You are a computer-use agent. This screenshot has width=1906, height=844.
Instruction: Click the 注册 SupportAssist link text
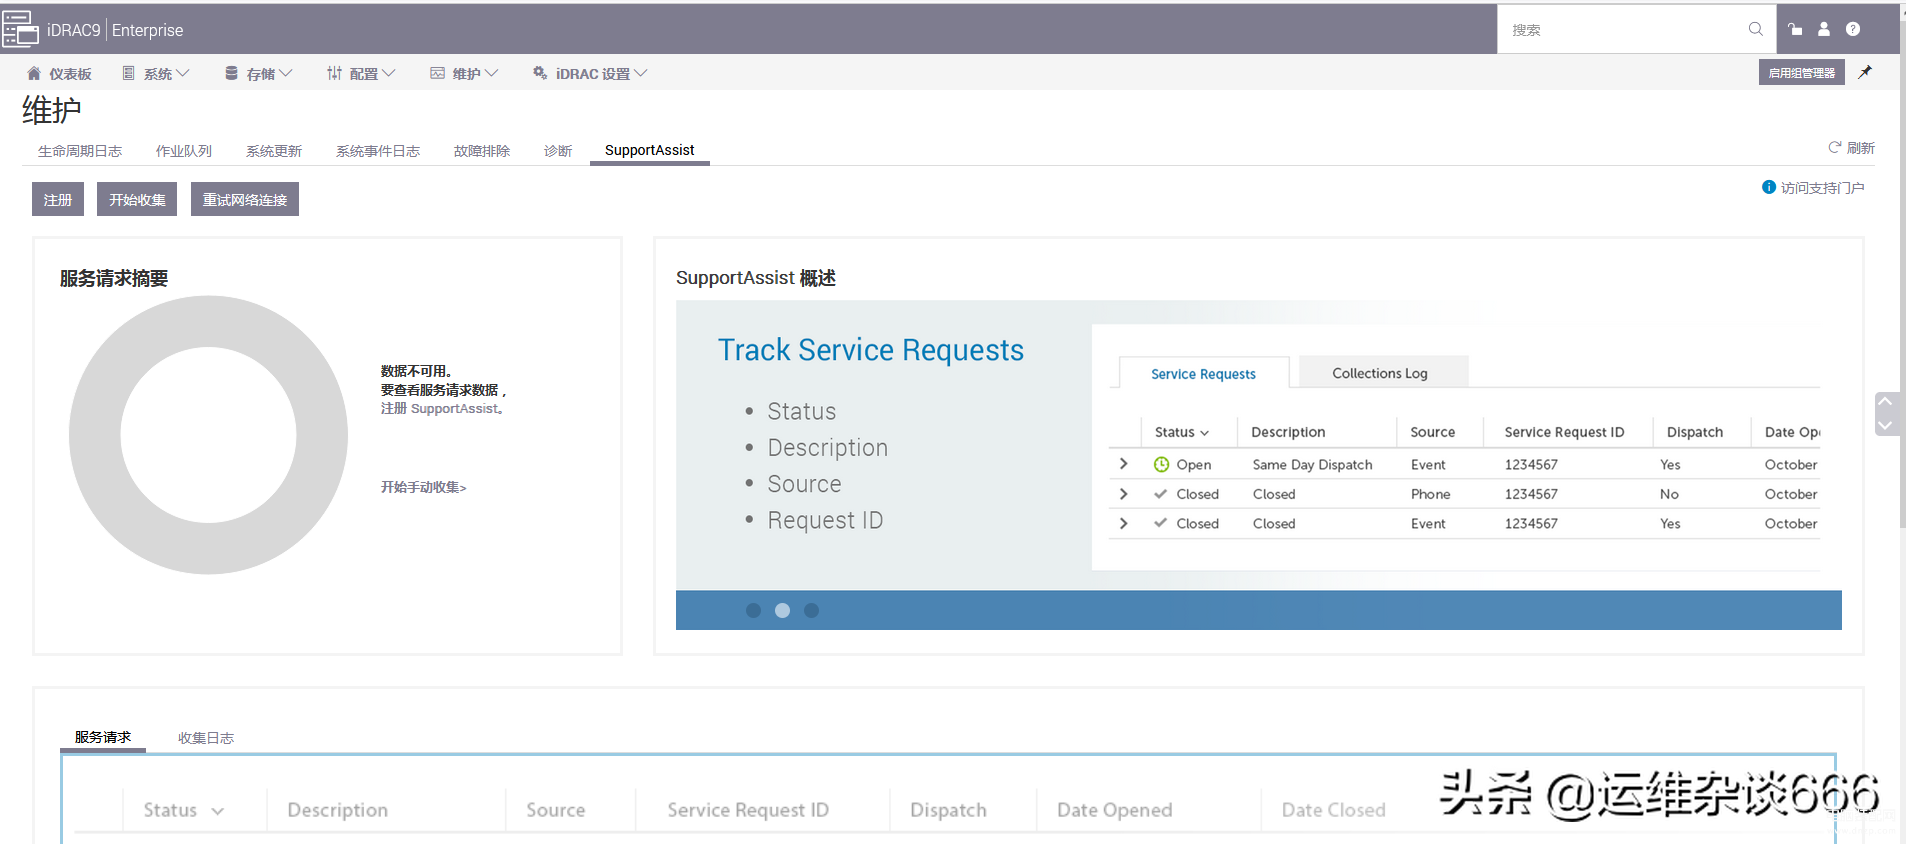coord(442,408)
